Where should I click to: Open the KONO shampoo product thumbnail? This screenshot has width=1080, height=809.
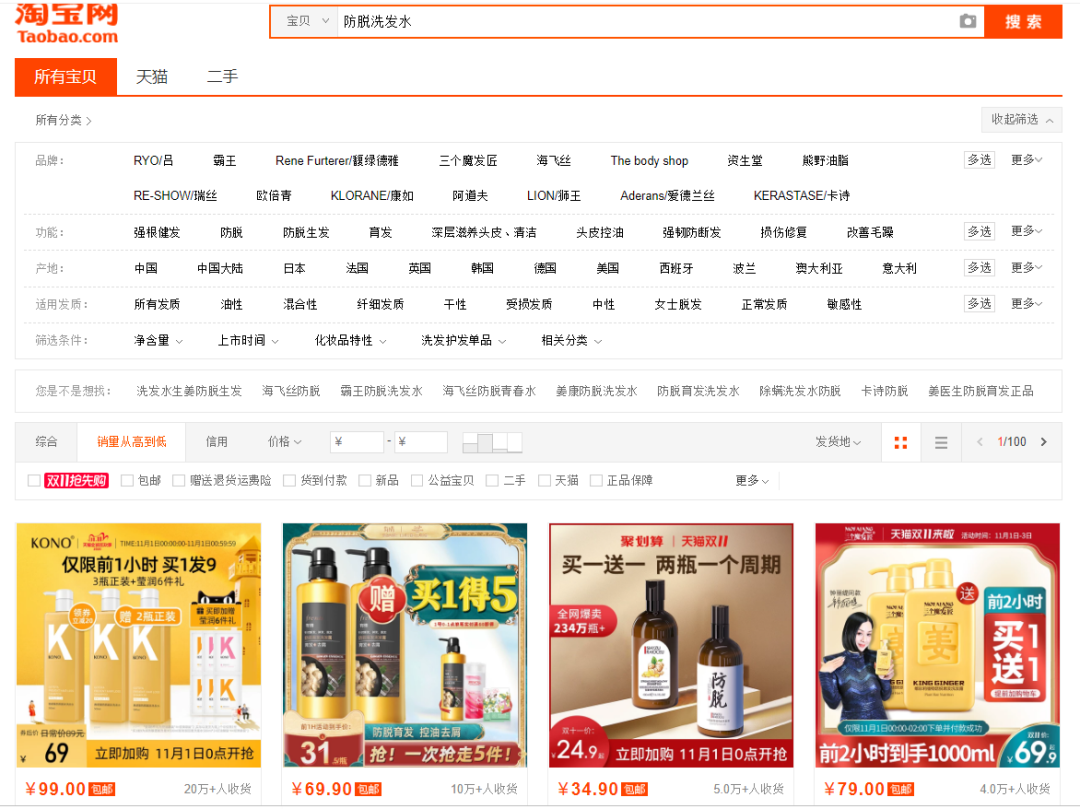pos(139,645)
